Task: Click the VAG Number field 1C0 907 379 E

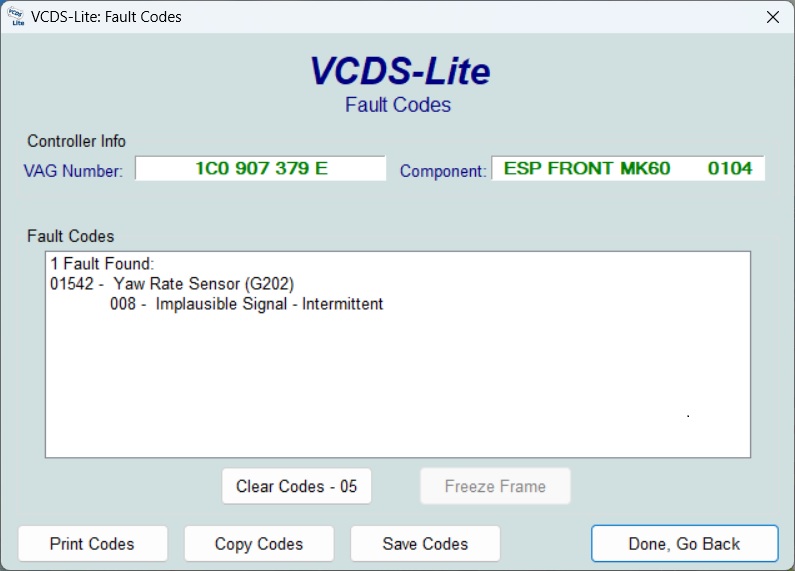Action: coord(261,168)
